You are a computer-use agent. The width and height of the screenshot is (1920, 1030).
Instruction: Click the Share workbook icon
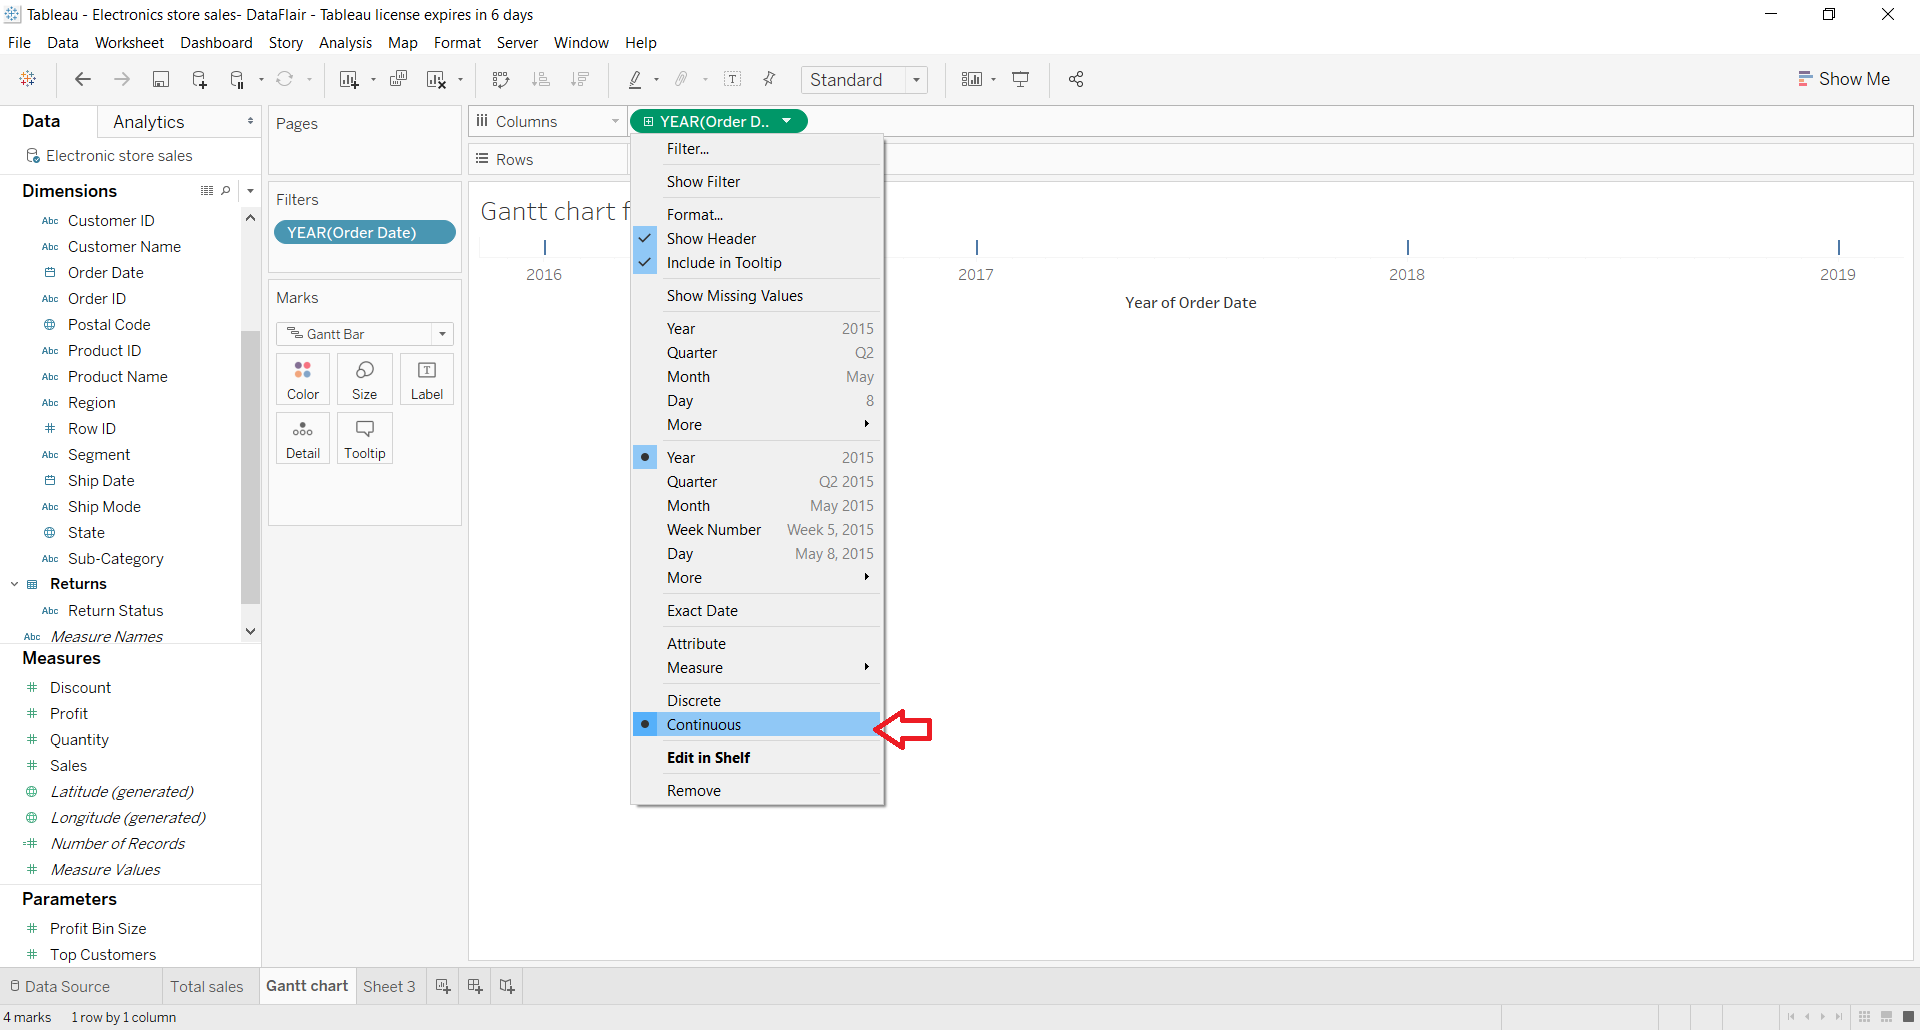click(1076, 79)
